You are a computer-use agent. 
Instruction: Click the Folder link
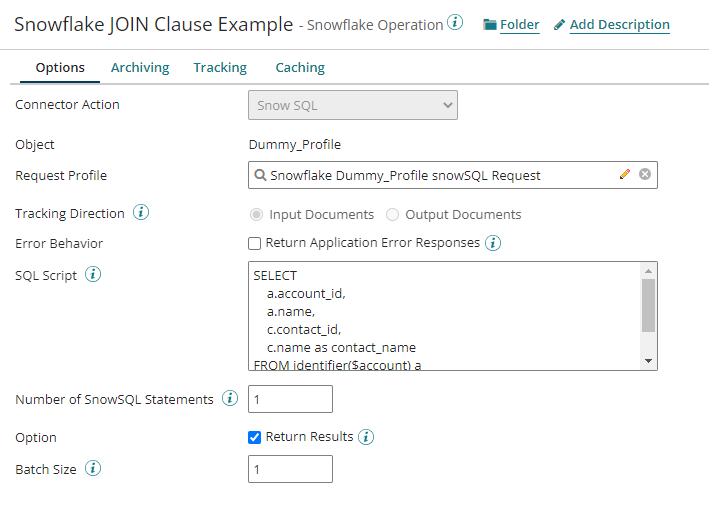coord(520,24)
